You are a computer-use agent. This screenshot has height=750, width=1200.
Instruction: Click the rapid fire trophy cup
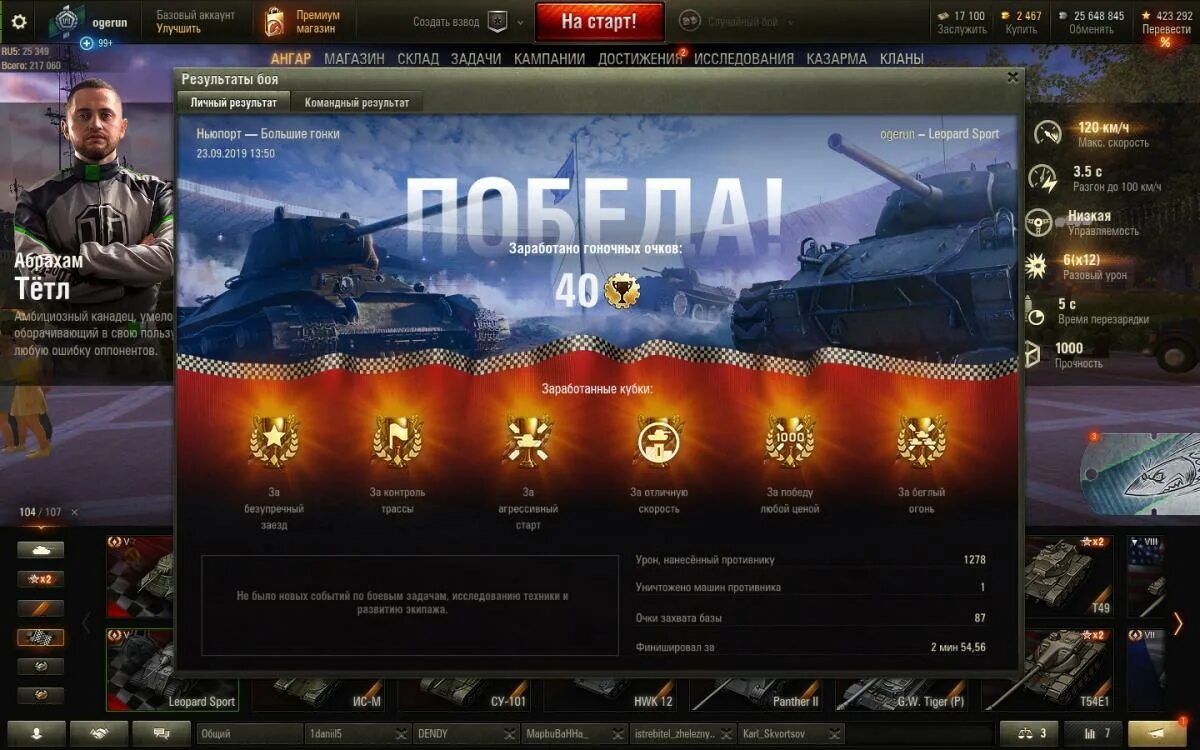pos(921,441)
